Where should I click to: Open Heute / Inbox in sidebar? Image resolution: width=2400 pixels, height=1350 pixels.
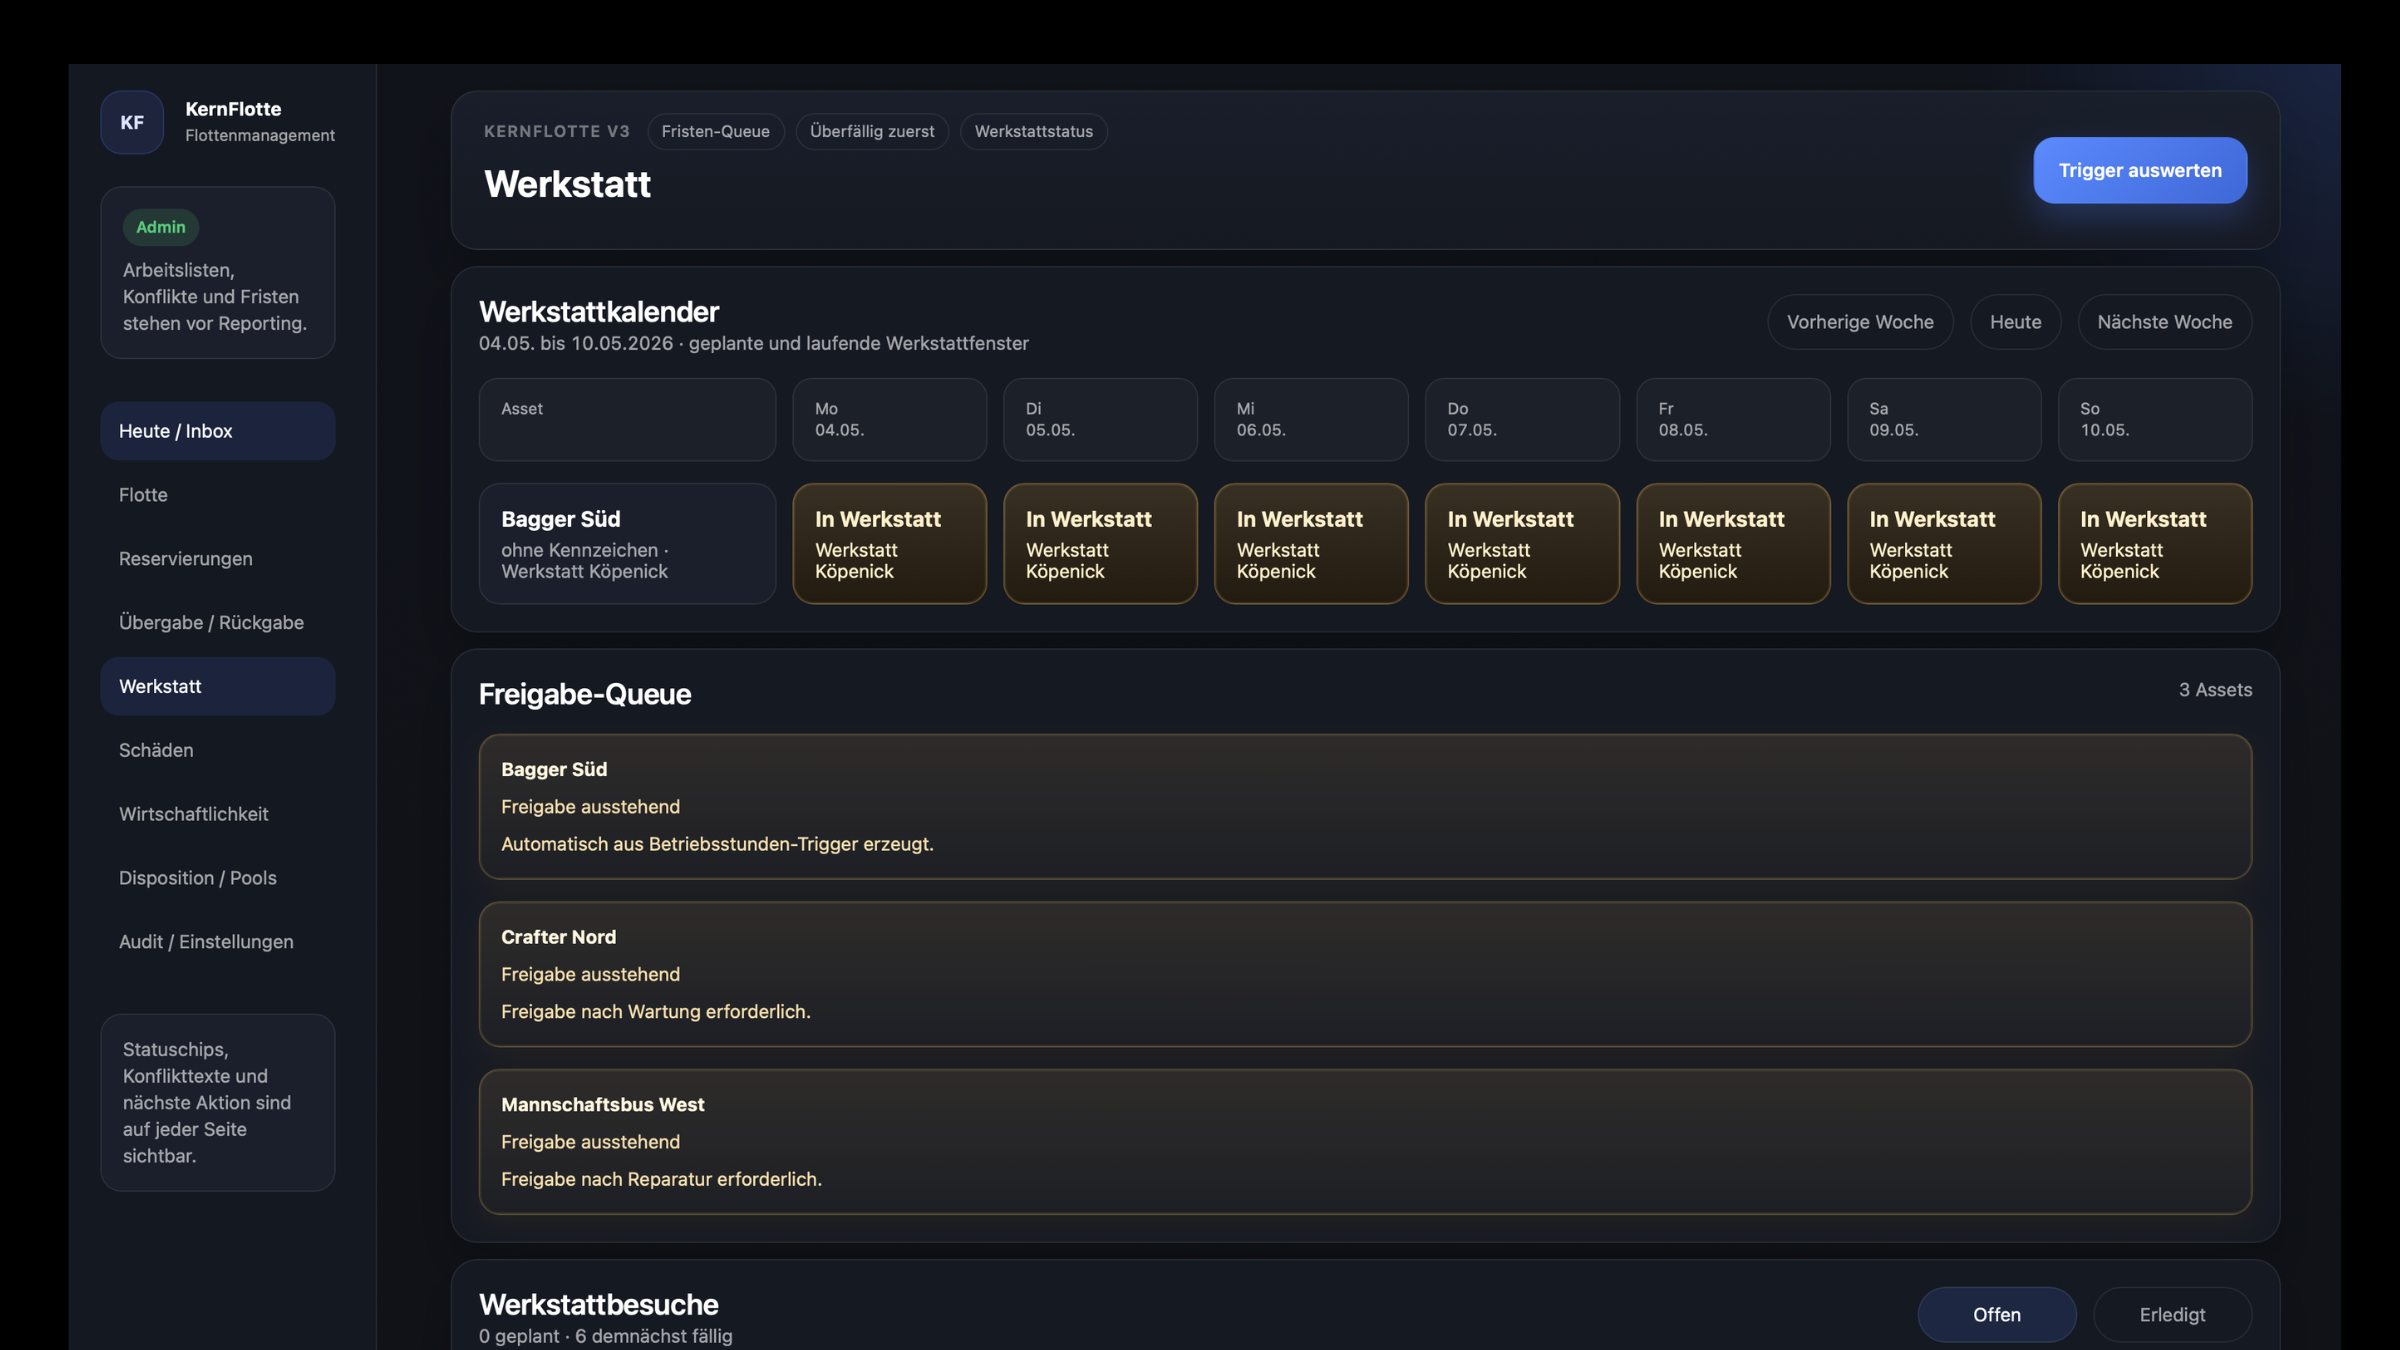pyautogui.click(x=217, y=431)
